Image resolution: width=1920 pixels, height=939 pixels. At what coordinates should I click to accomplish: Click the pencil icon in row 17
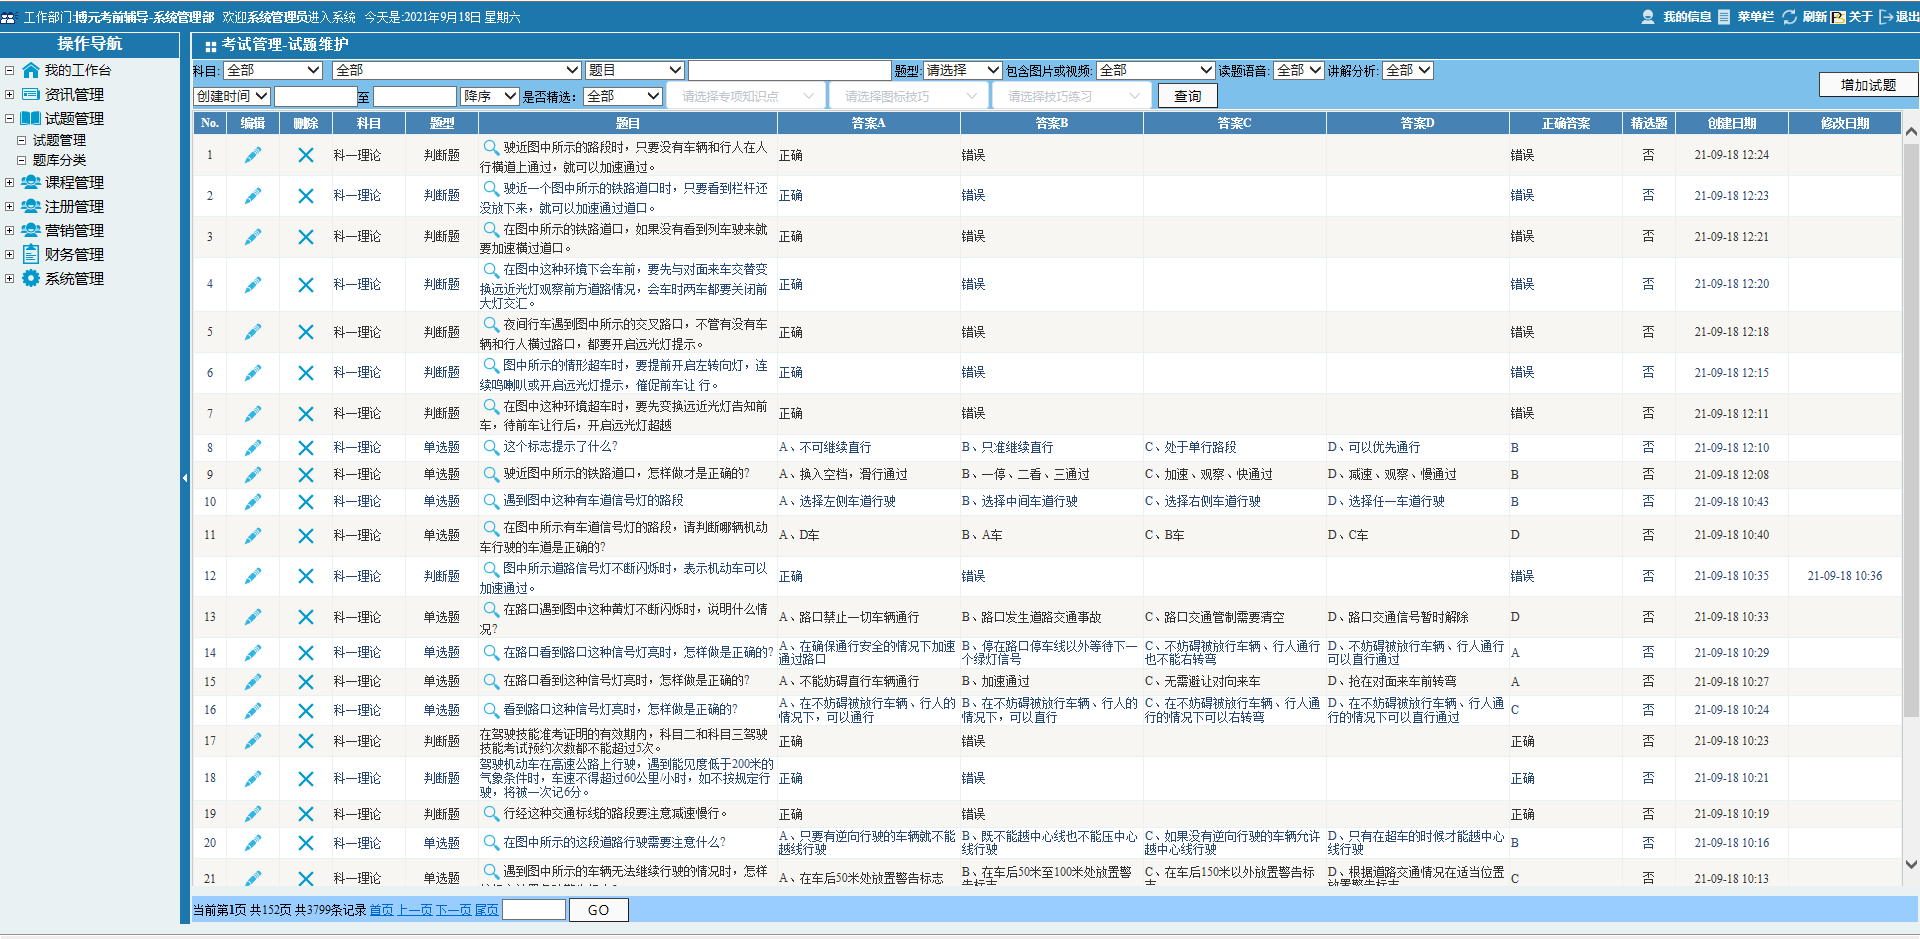[253, 741]
